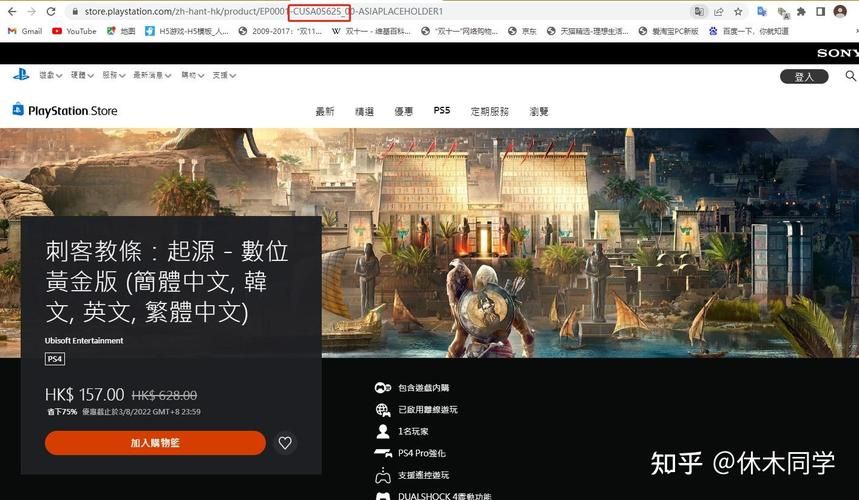859x500 pixels.
Task: Click the PlayStation Store bag logo
Action: click(18, 109)
